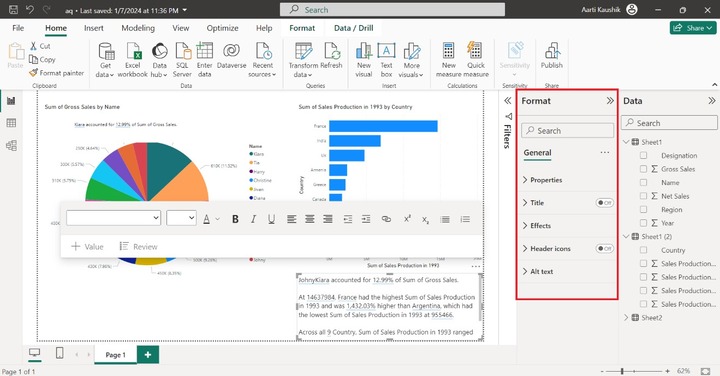This screenshot has height=376, width=720.
Task: Expand the Sheet2 table
Action: (626, 317)
